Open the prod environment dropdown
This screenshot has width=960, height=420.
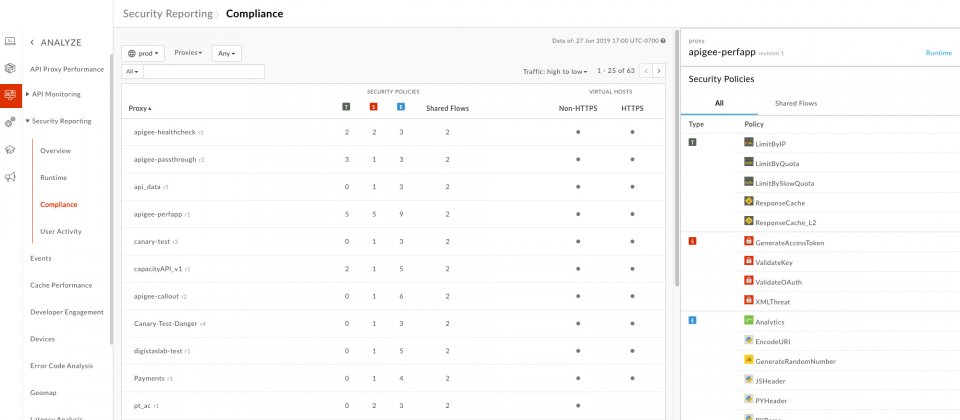[143, 53]
